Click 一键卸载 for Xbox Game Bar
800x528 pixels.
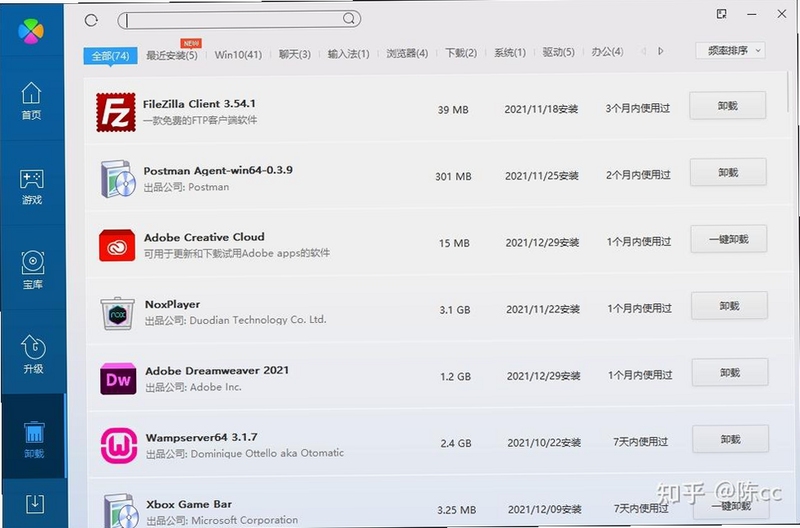731,506
